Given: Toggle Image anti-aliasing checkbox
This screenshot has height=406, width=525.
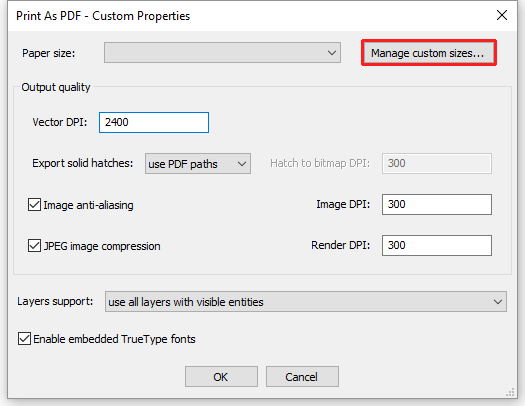Looking at the screenshot, I should 34,205.
